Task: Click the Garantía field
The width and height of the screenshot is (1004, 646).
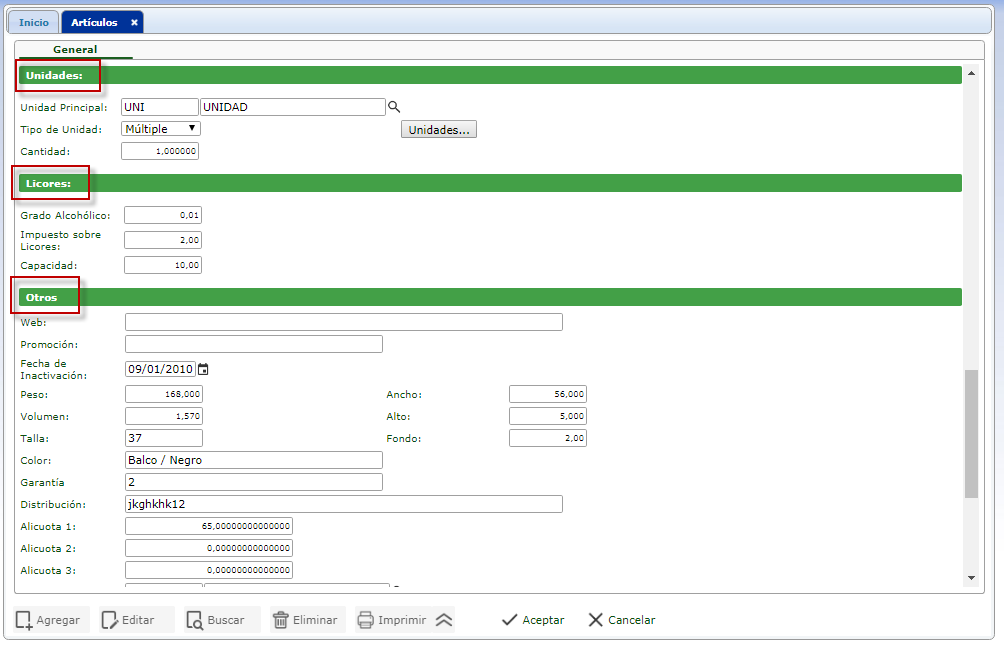Action: 254,482
